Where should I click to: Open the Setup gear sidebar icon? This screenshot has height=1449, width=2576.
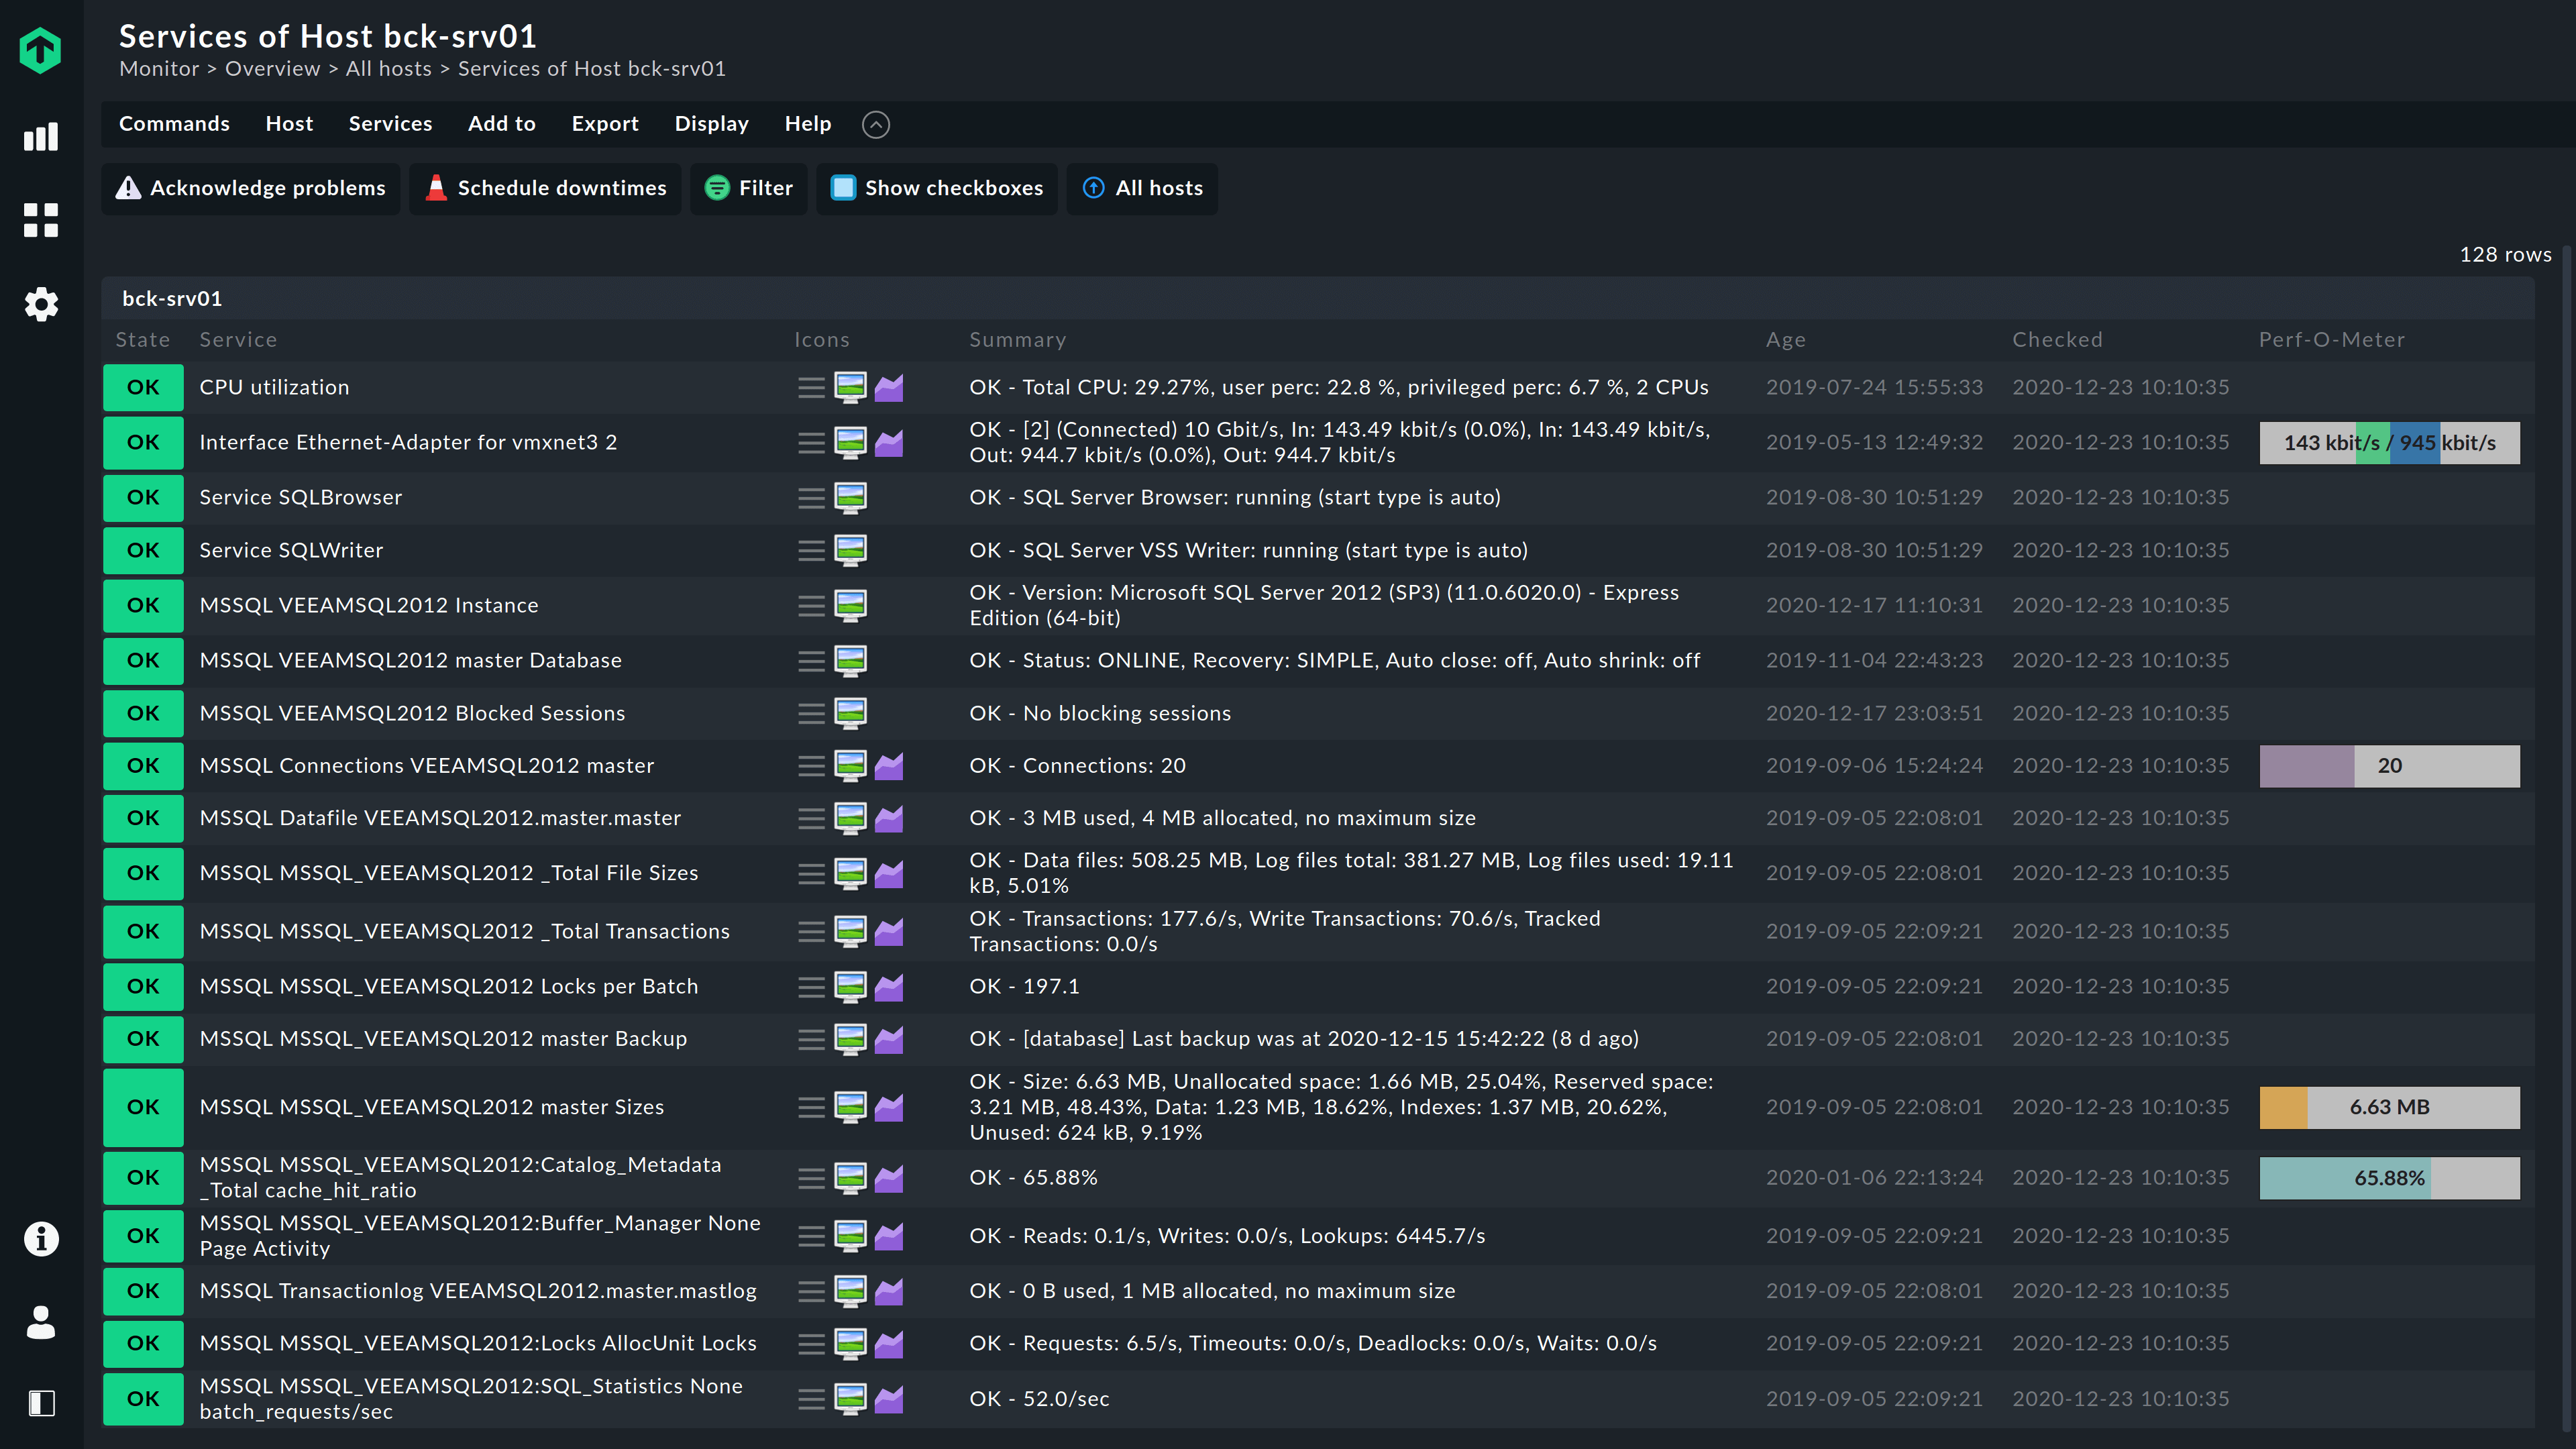[41, 304]
